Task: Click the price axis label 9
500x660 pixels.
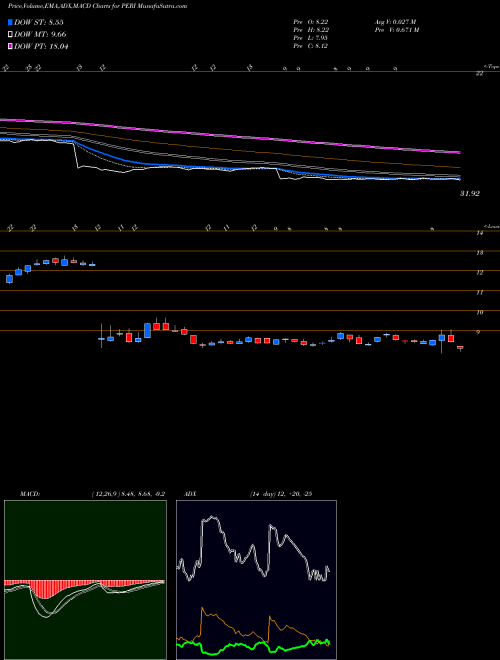Action: 479,332
